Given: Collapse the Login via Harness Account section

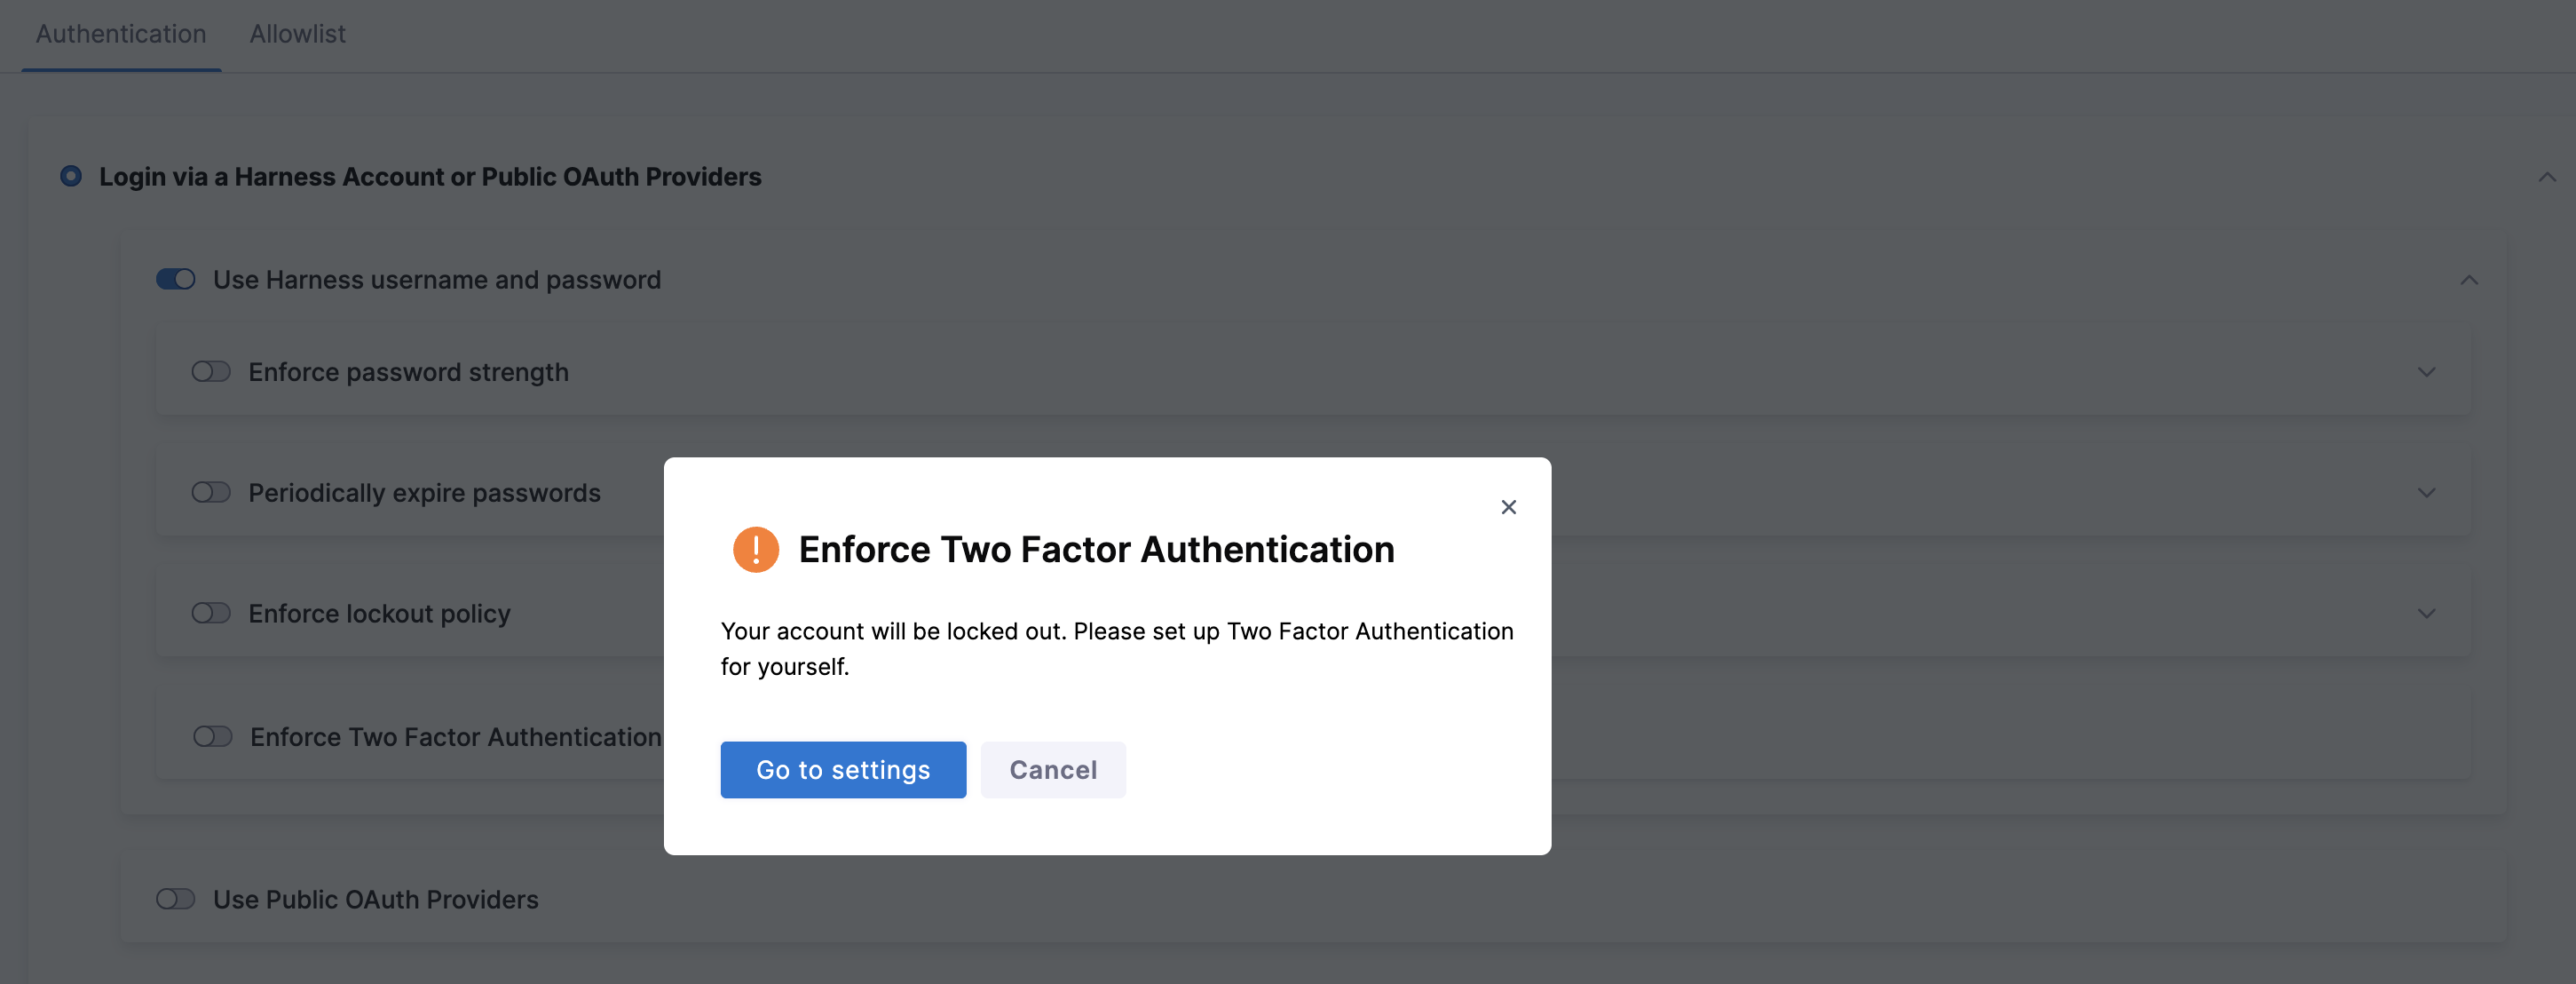Looking at the screenshot, I should point(2546,177).
